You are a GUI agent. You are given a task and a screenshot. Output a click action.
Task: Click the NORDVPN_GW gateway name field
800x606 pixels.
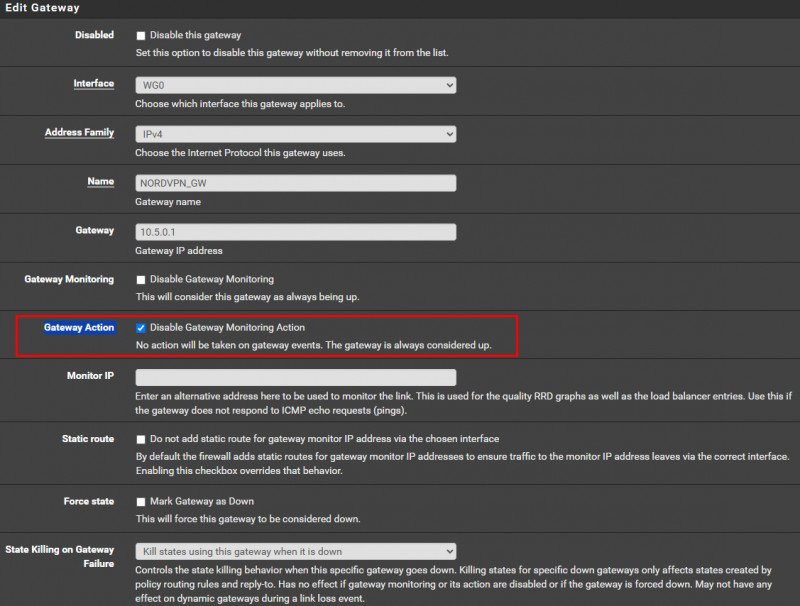[x=295, y=183]
